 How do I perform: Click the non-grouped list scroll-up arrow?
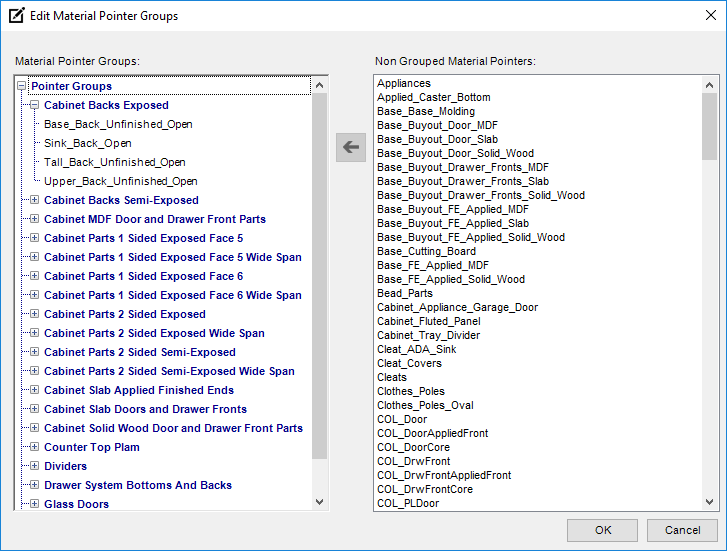point(710,83)
